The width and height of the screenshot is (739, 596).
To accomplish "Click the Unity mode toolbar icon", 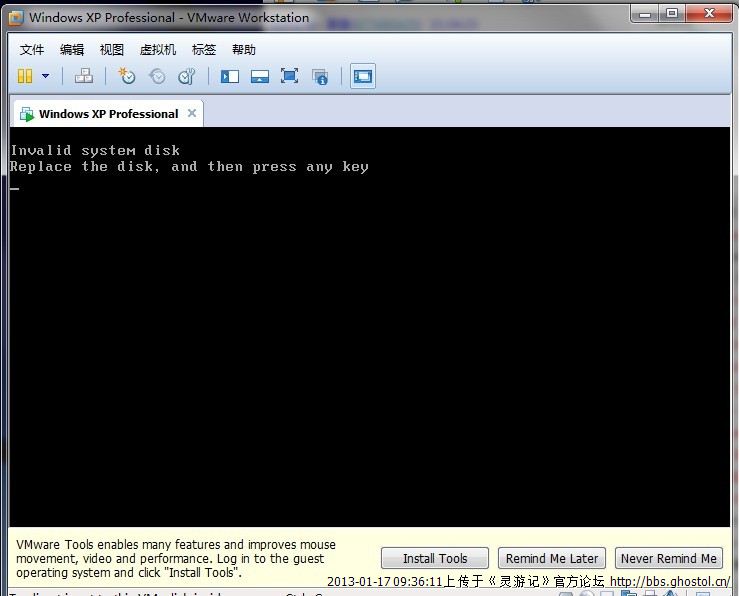I will click(320, 76).
